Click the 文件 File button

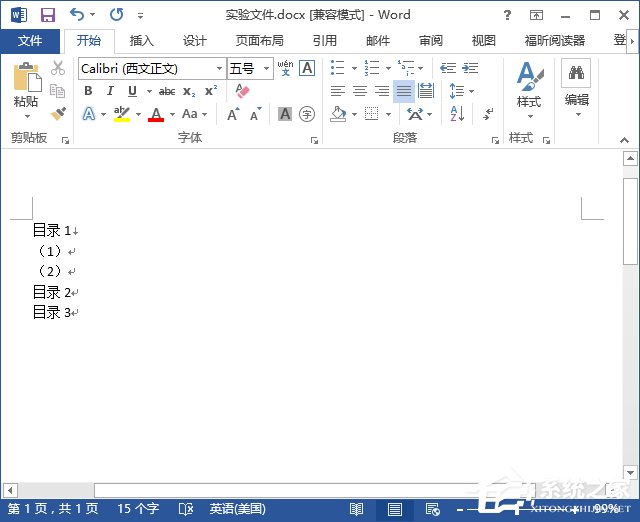pyautogui.click(x=30, y=41)
